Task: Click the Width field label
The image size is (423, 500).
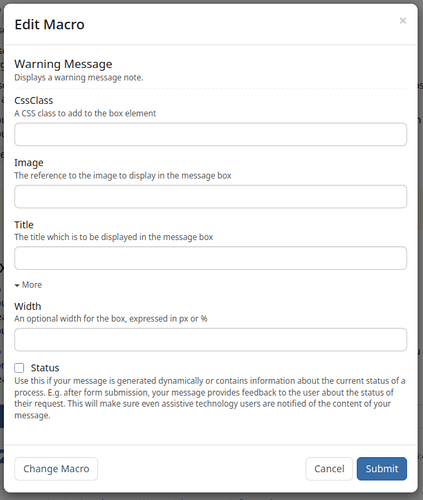Action: click(28, 306)
